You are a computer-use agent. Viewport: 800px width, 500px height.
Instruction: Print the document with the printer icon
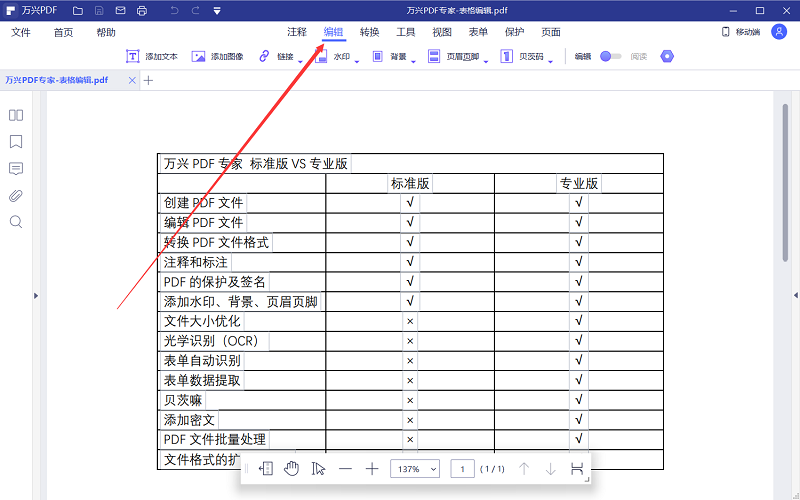point(142,11)
